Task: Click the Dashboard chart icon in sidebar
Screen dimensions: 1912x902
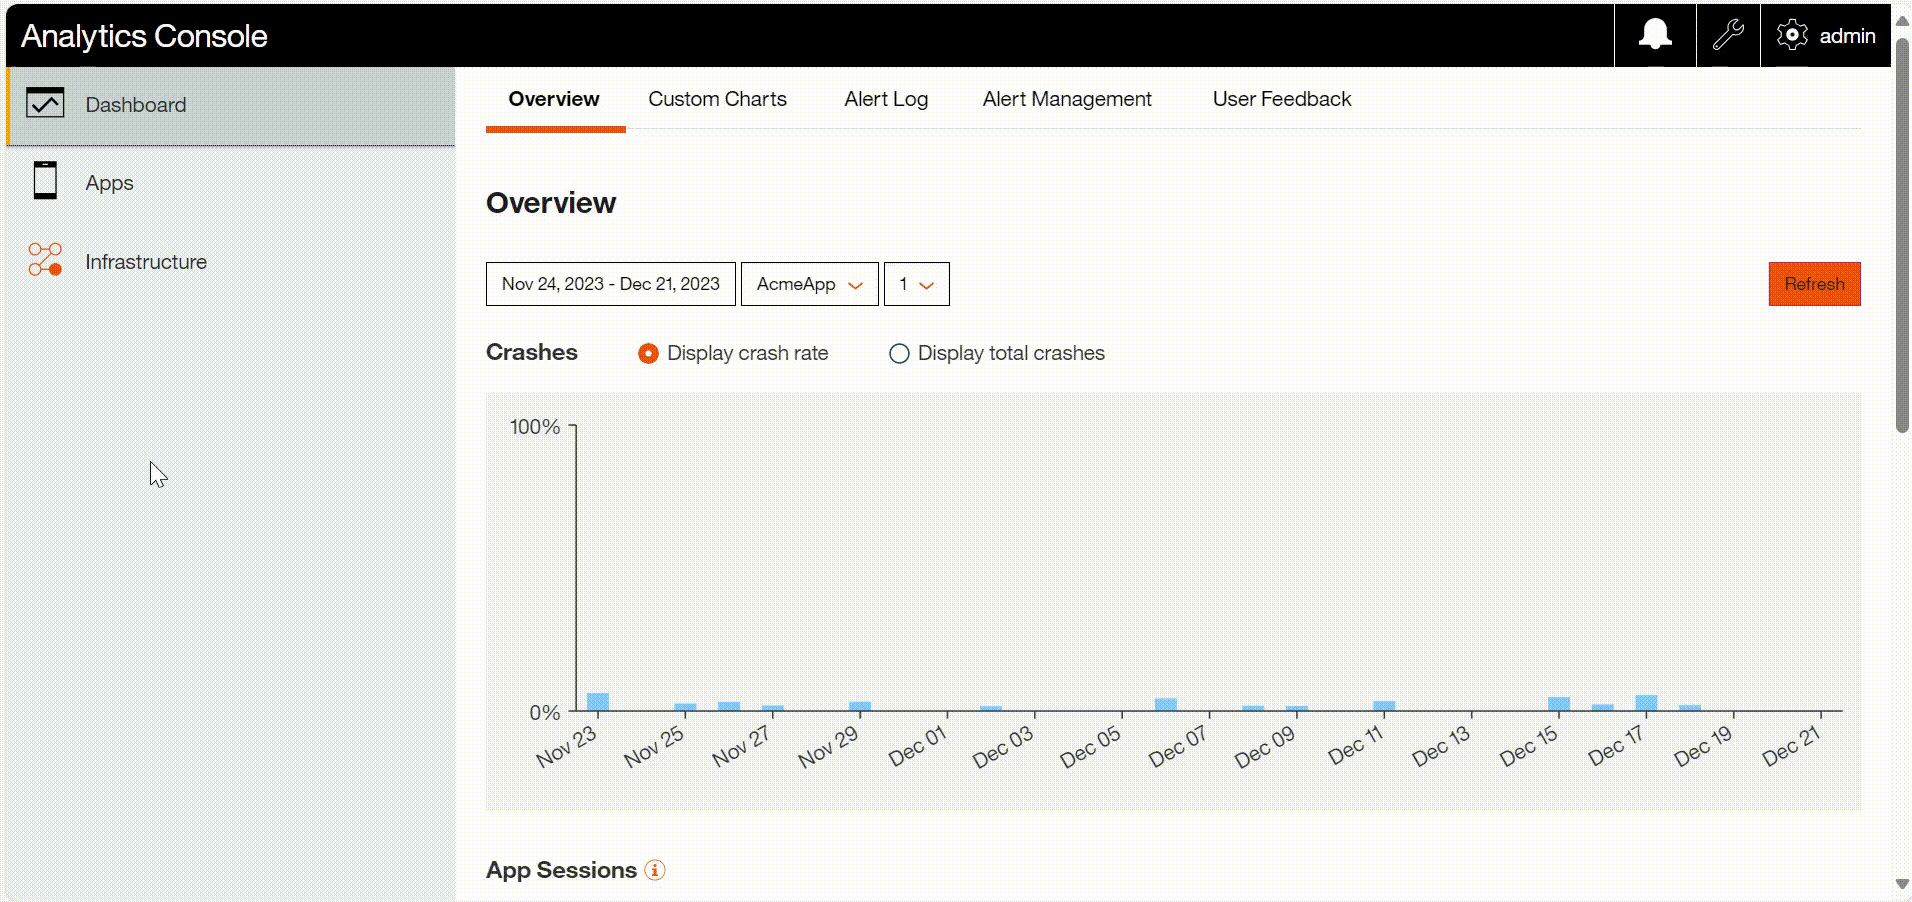Action: [45, 104]
